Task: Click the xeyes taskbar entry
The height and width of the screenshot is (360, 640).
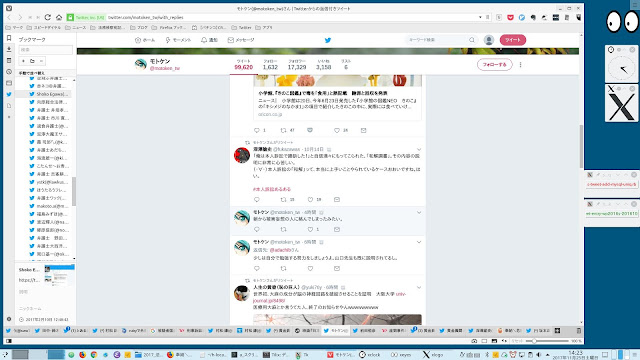Action: (401, 355)
